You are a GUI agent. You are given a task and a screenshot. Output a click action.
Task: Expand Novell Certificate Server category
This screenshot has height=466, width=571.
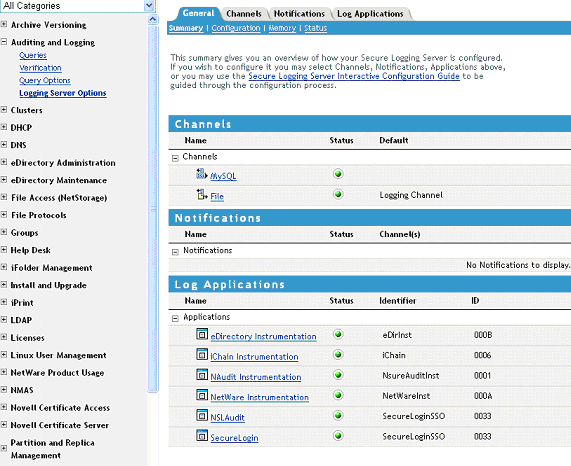point(4,424)
